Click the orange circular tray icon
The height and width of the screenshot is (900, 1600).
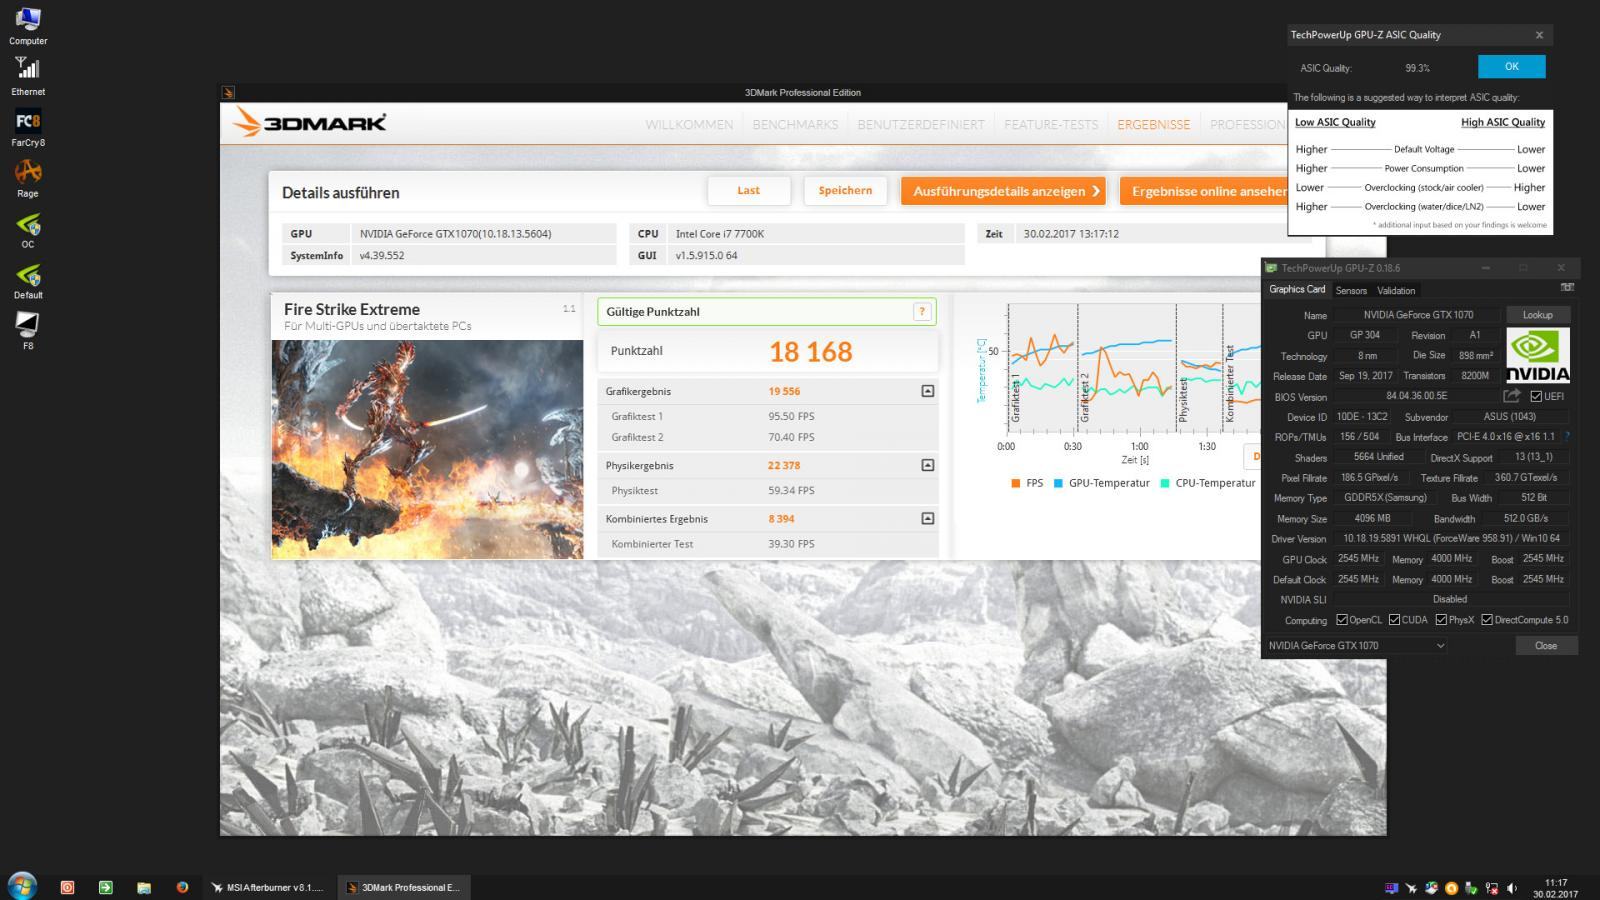click(x=1452, y=888)
